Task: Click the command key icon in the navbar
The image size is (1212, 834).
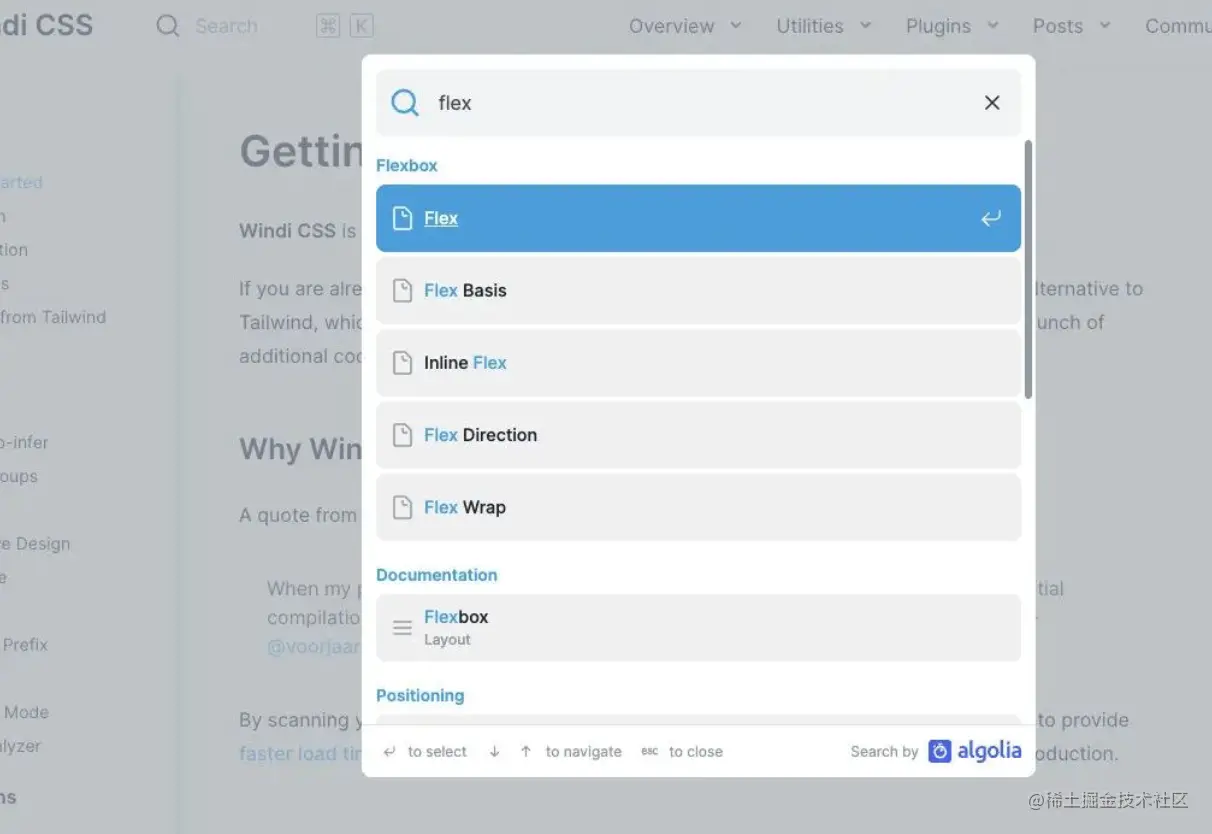Action: pyautogui.click(x=328, y=26)
